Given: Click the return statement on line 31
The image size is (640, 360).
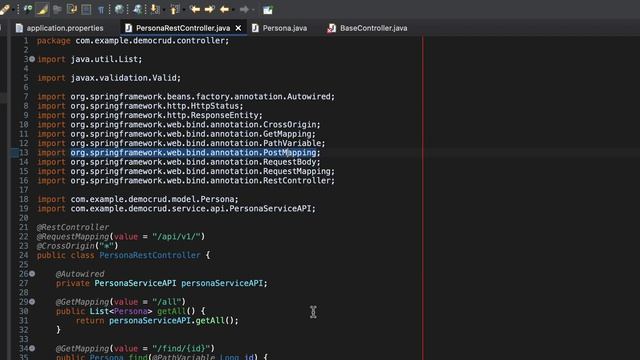Looking at the screenshot, I should pos(157,321).
